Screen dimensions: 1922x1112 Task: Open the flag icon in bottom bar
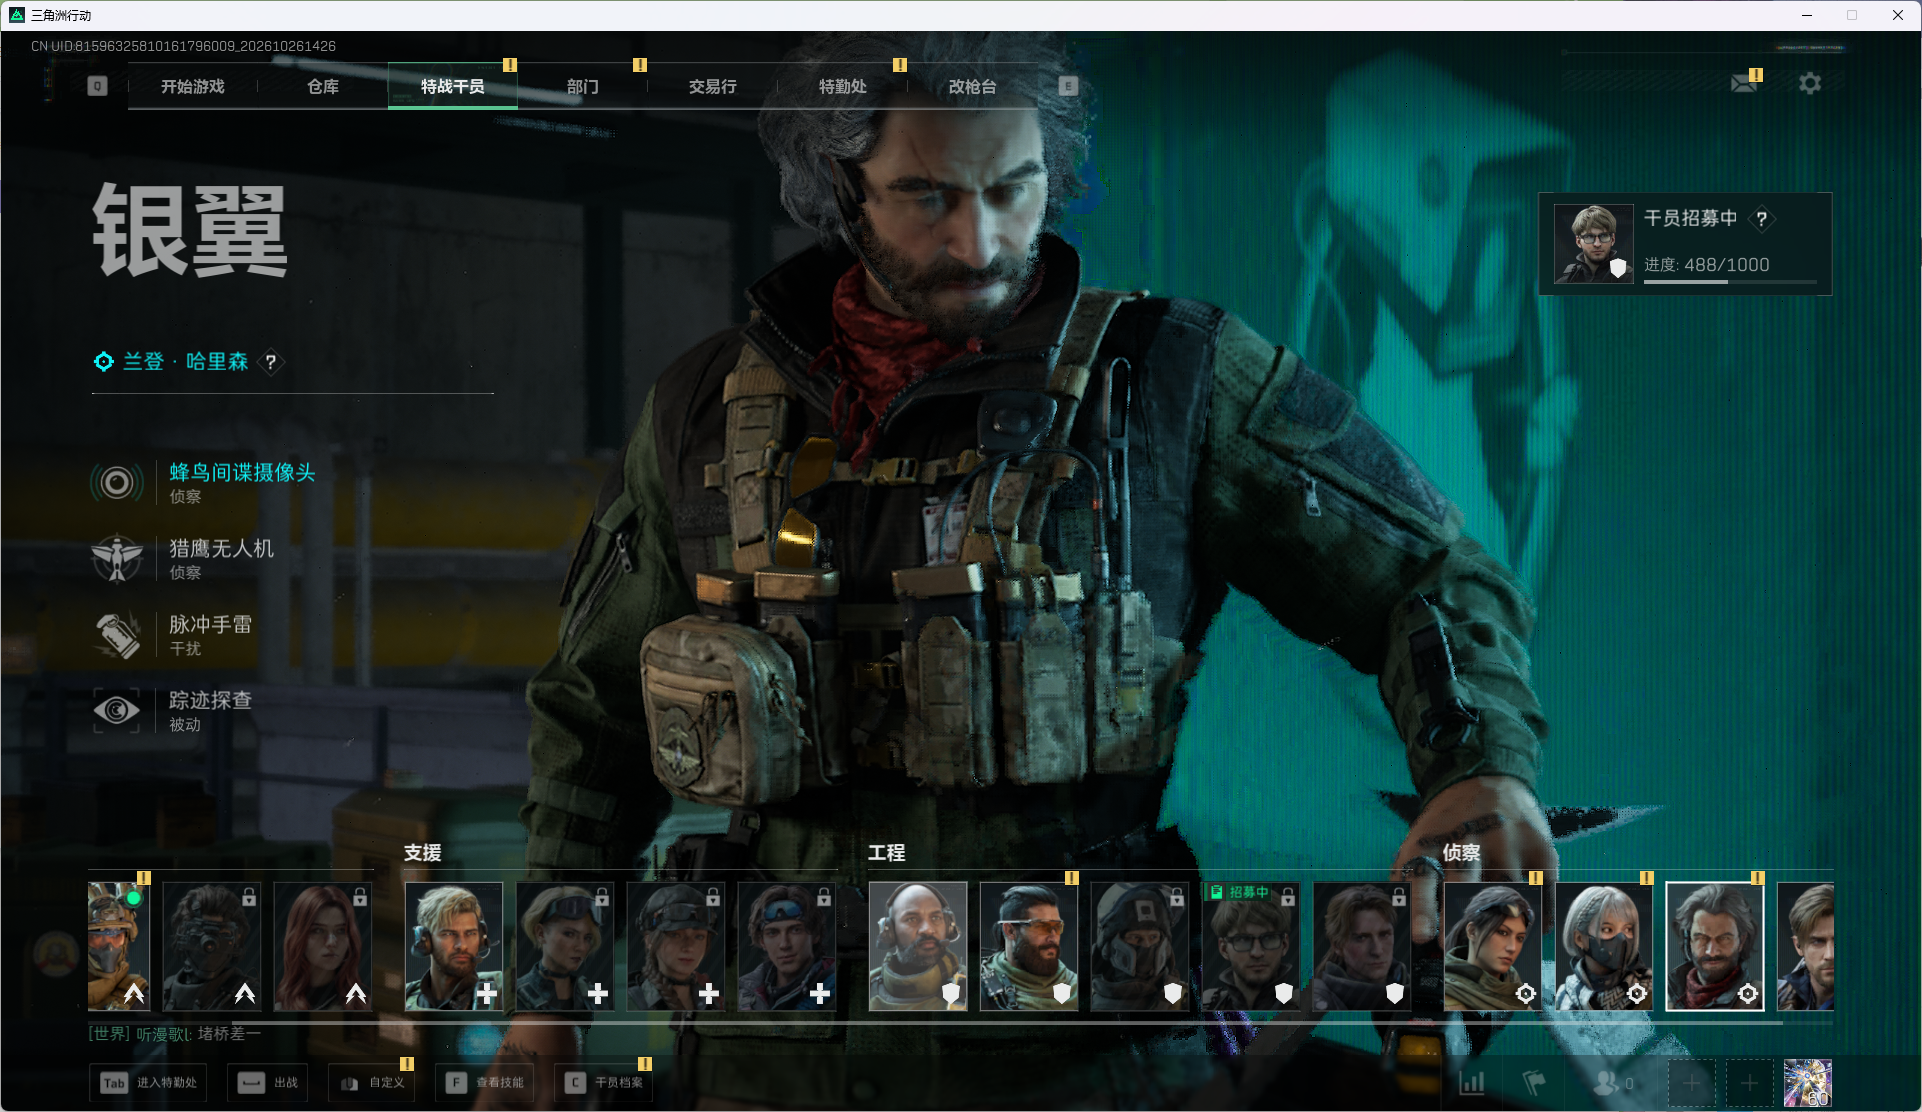point(1534,1083)
